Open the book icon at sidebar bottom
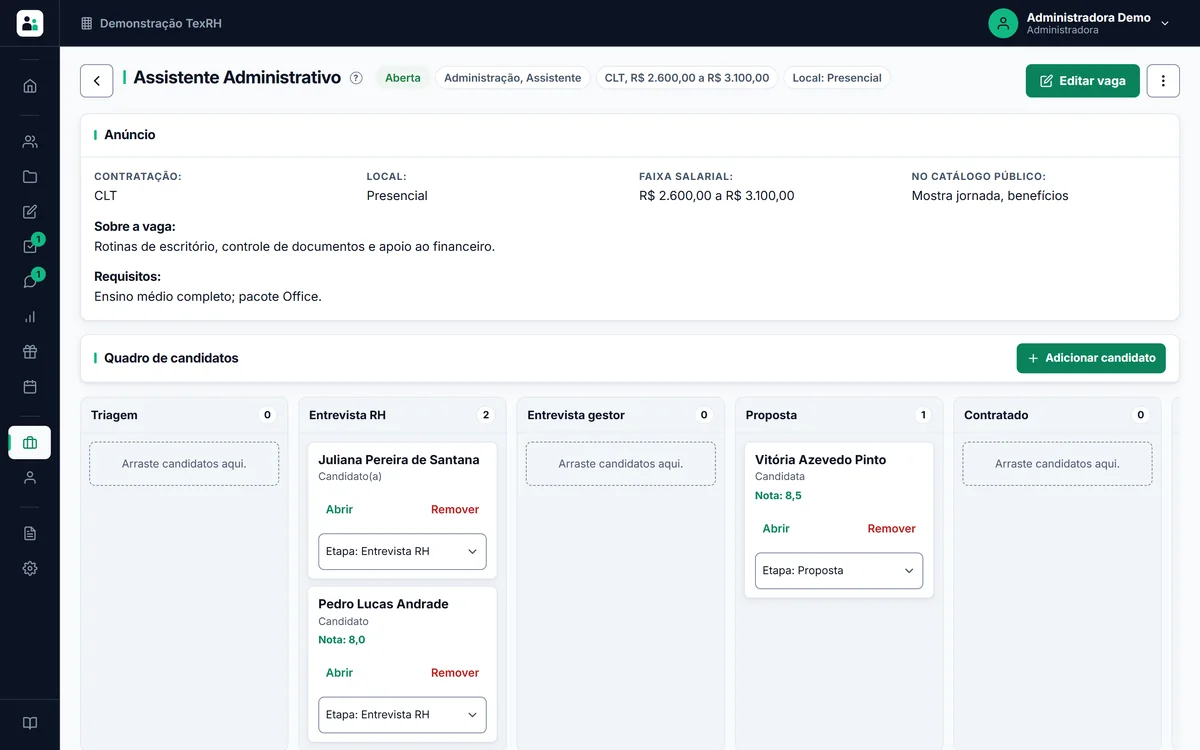The image size is (1200, 750). coord(30,723)
